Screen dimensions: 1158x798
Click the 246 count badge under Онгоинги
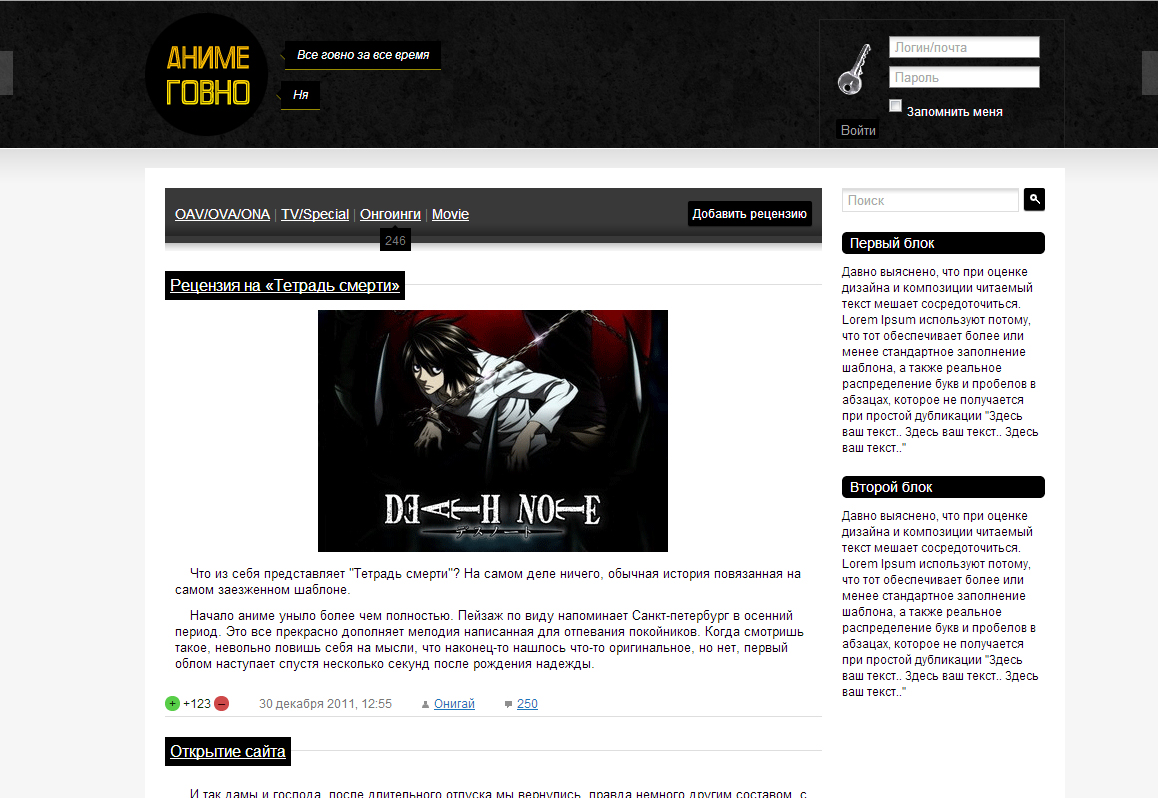click(x=395, y=240)
